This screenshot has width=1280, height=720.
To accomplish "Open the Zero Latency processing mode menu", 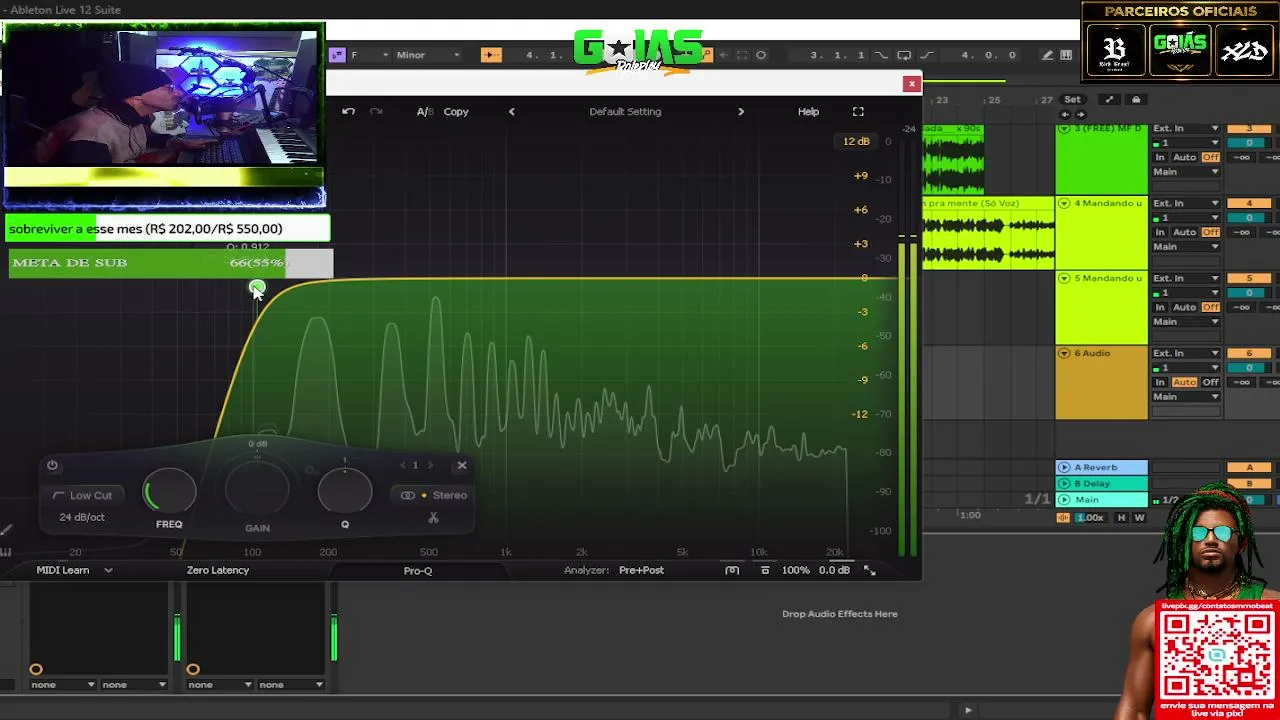I will 217,570.
